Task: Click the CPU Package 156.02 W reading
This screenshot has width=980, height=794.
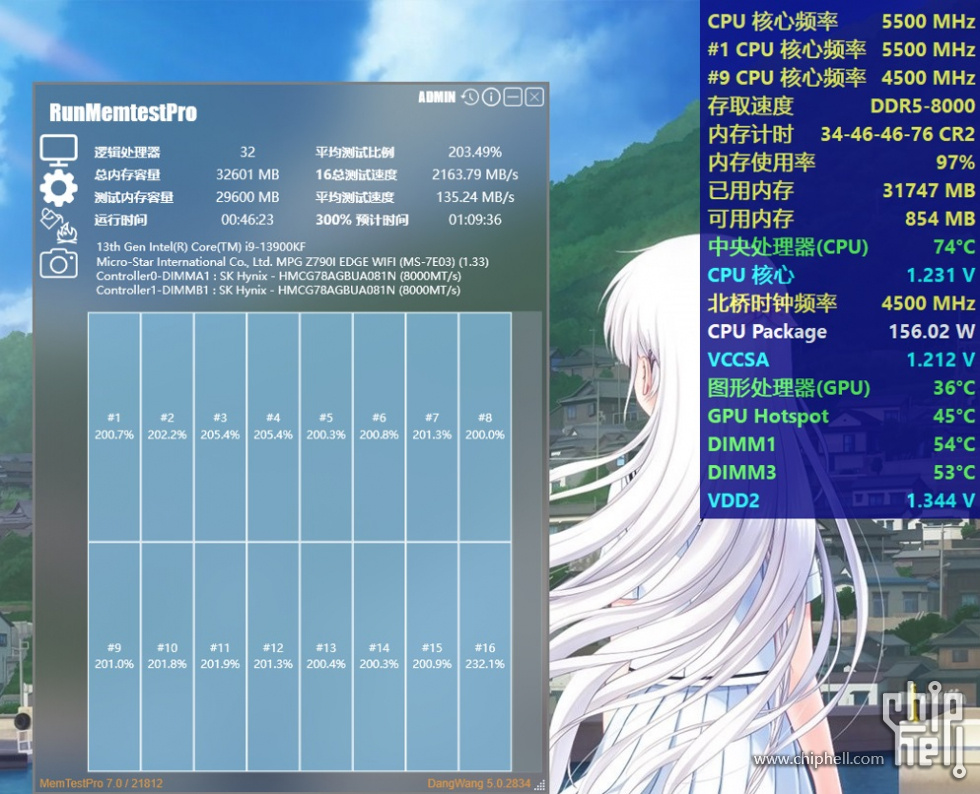Action: (841, 331)
